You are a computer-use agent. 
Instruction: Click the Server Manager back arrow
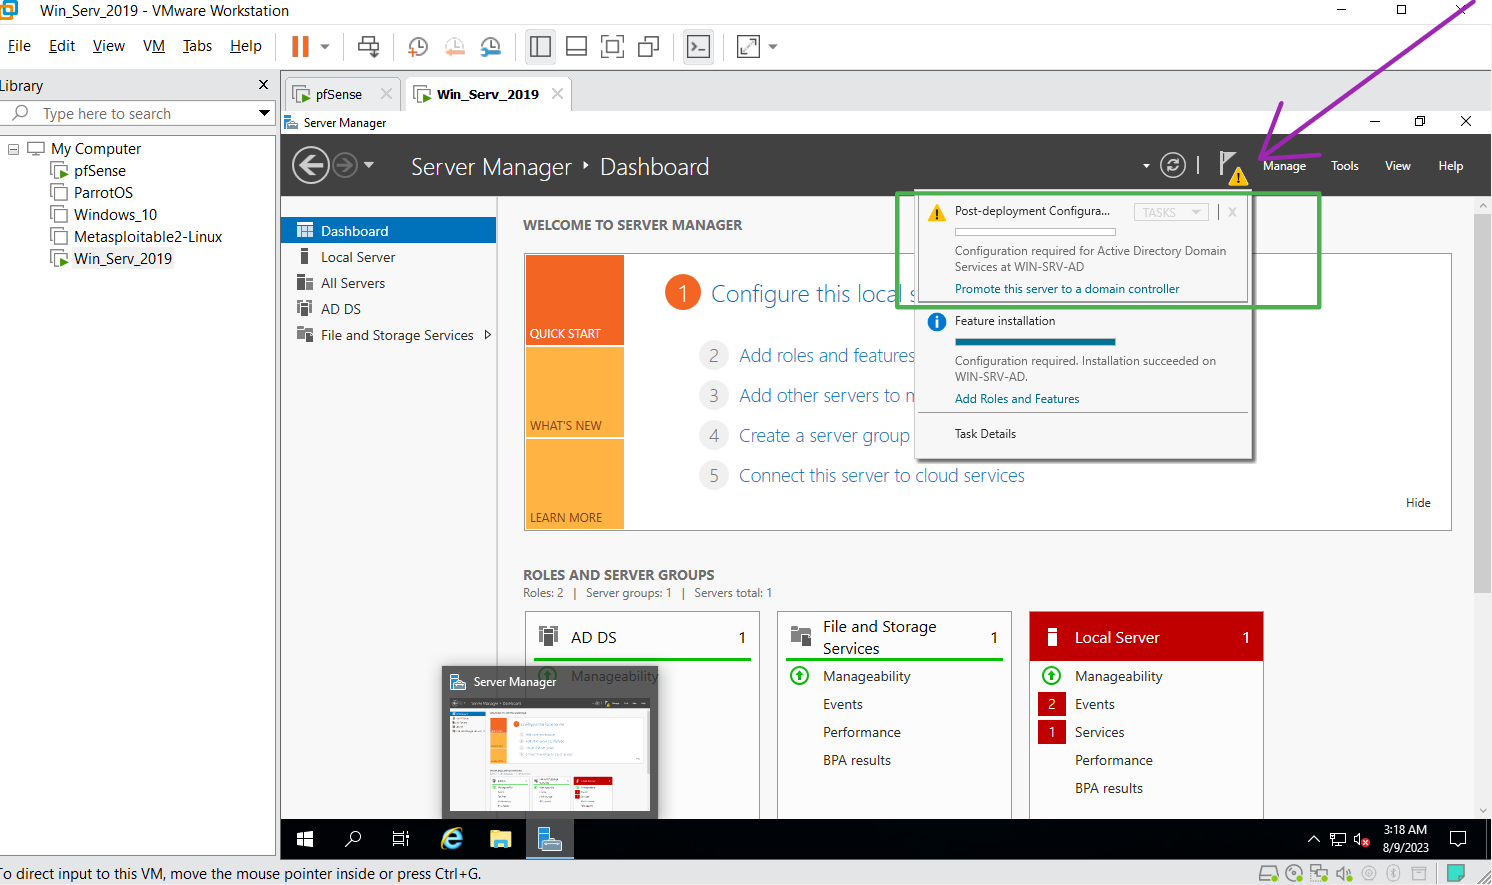pos(311,165)
